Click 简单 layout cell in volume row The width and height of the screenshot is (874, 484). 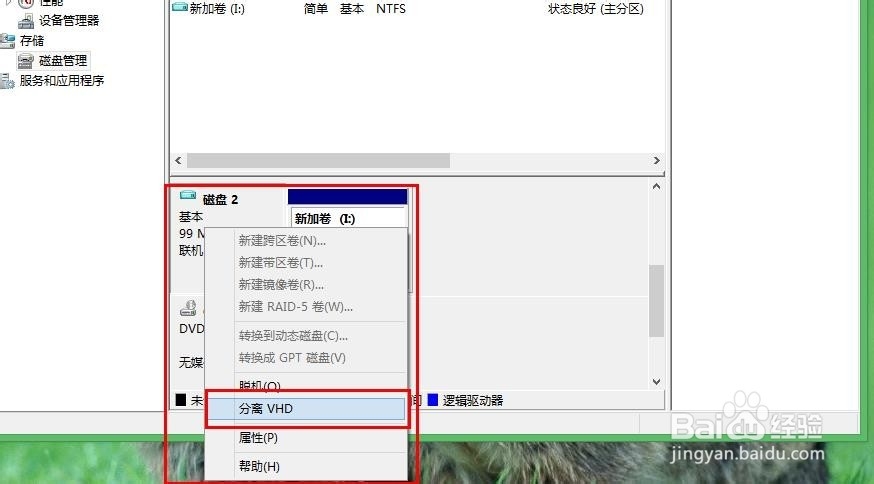click(x=316, y=9)
